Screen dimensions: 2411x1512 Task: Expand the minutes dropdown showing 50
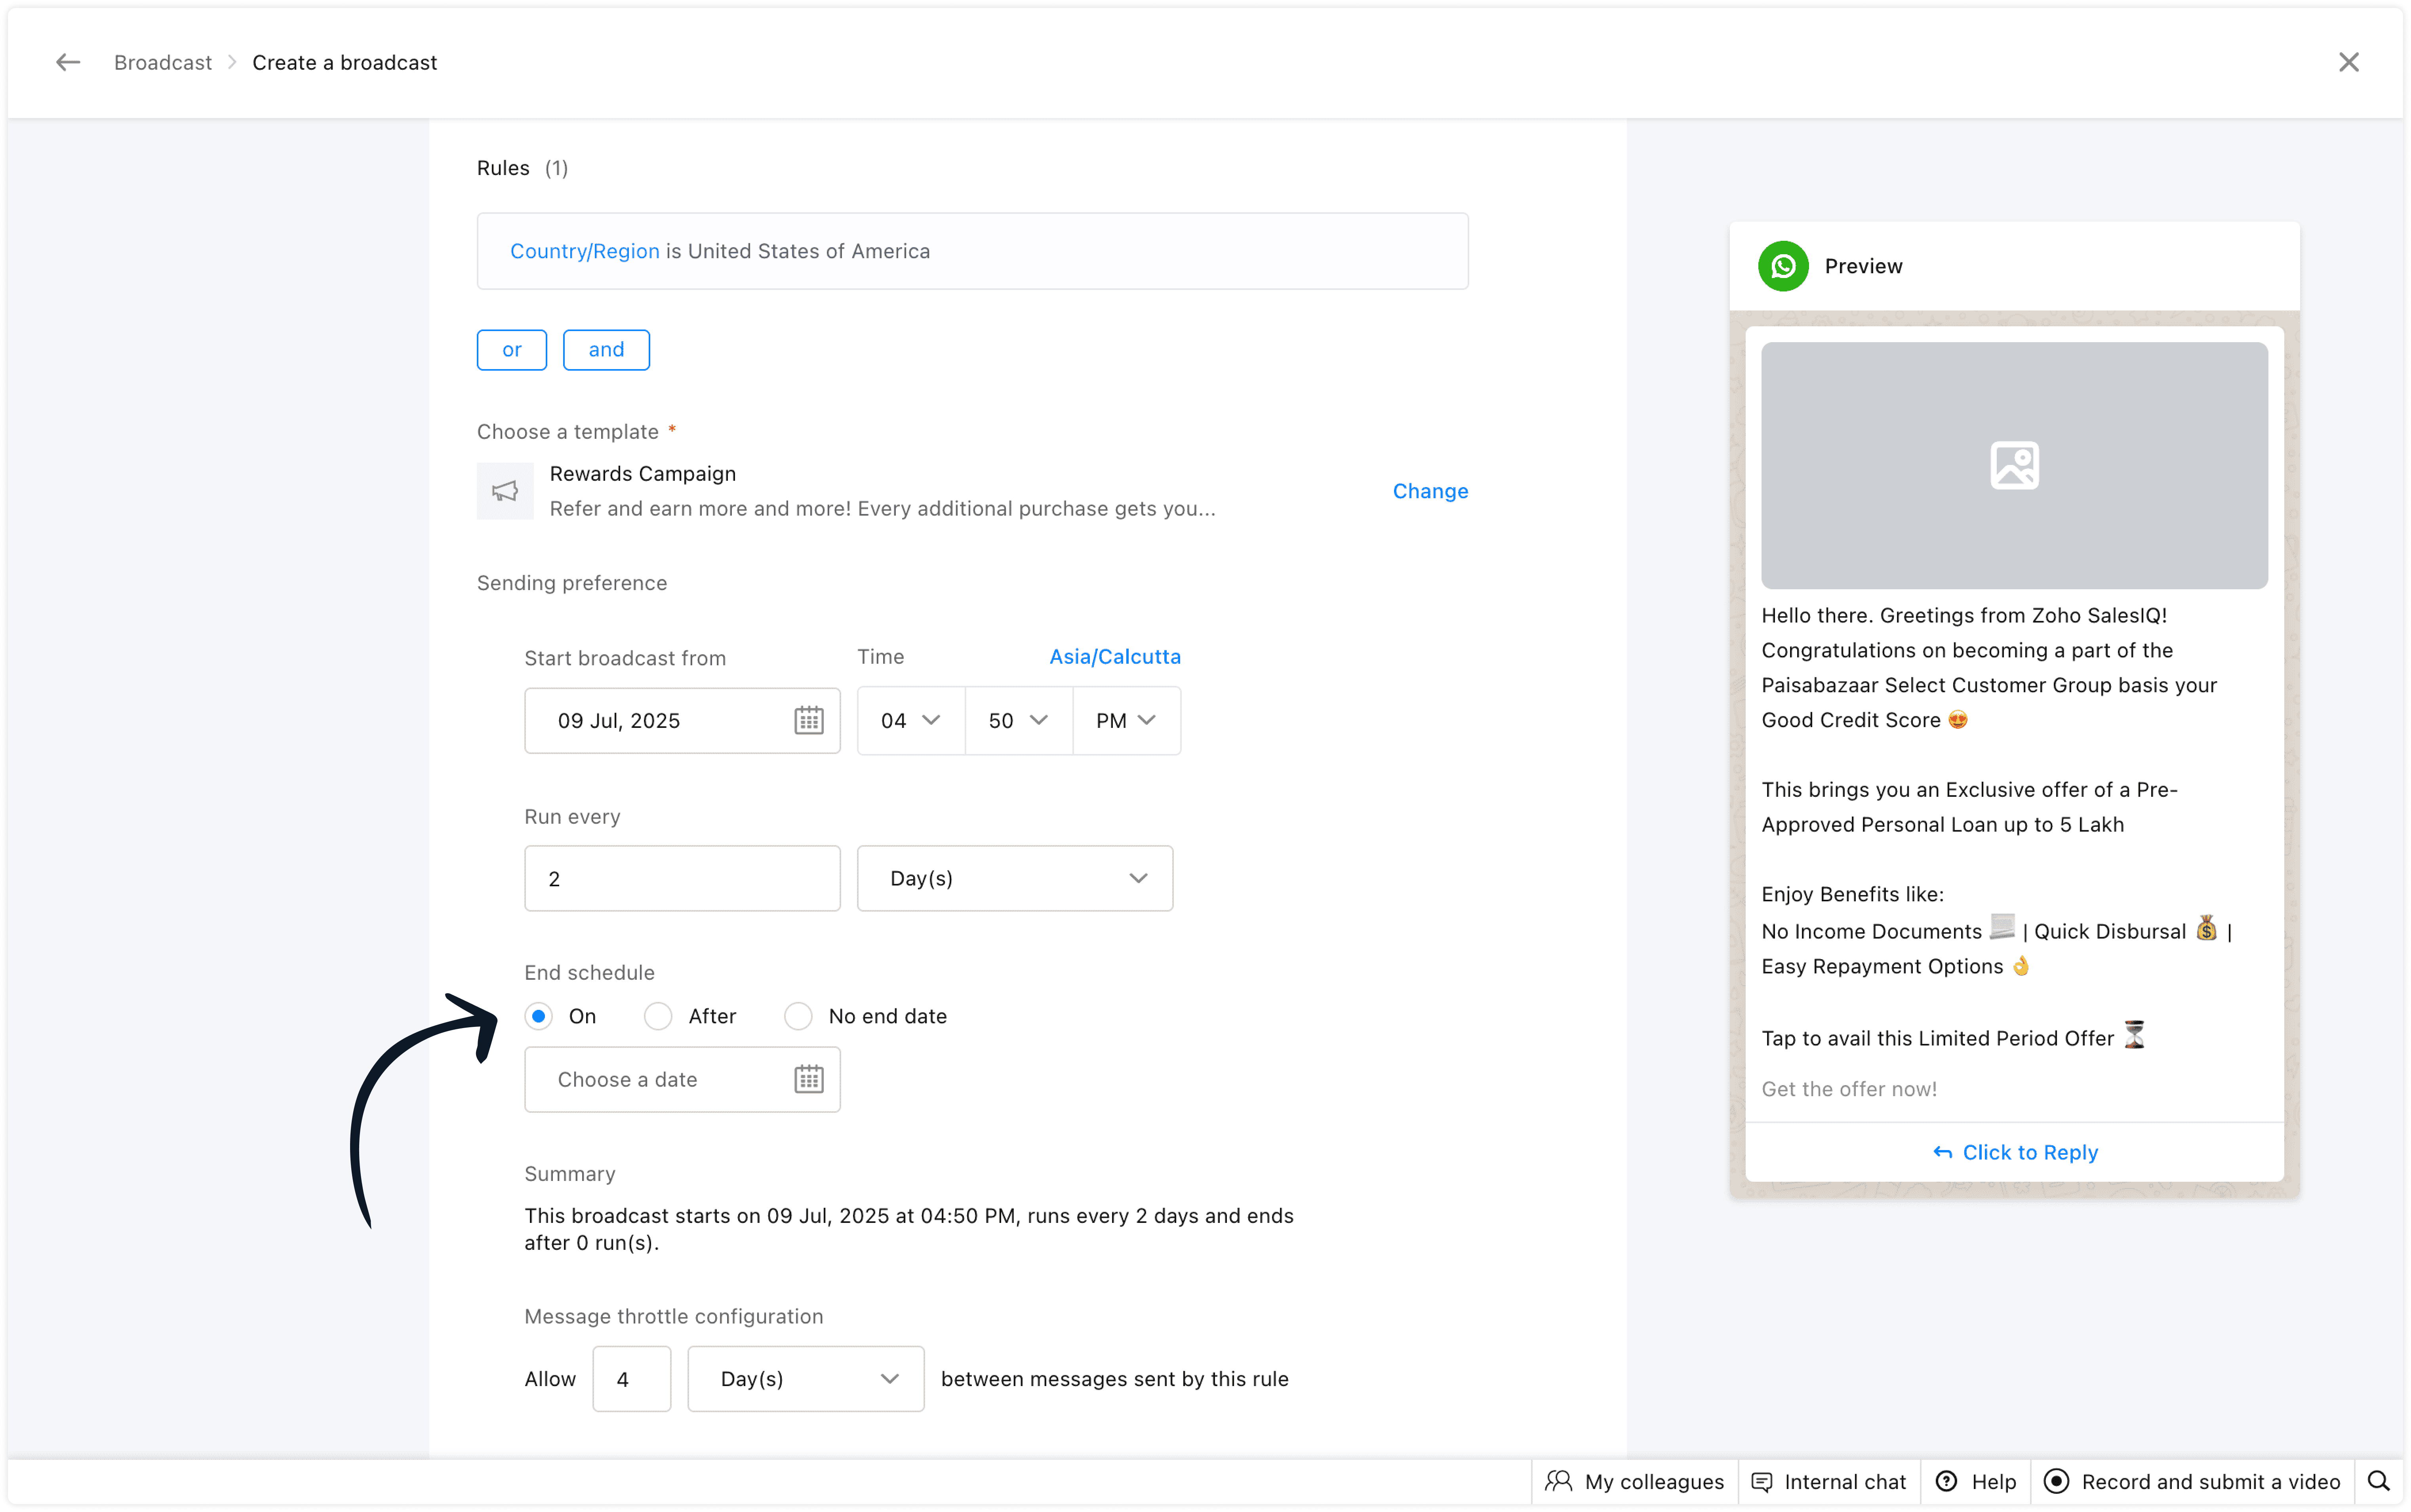click(1018, 720)
